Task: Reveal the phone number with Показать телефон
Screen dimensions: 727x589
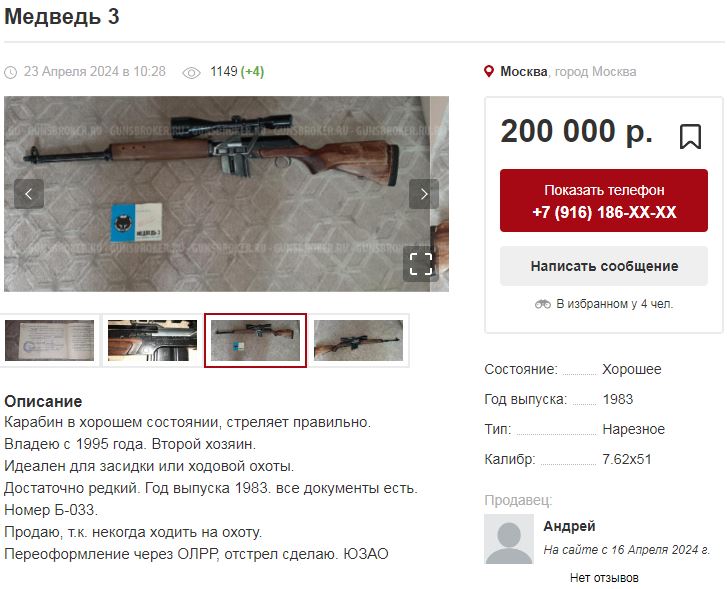Action: [x=604, y=200]
